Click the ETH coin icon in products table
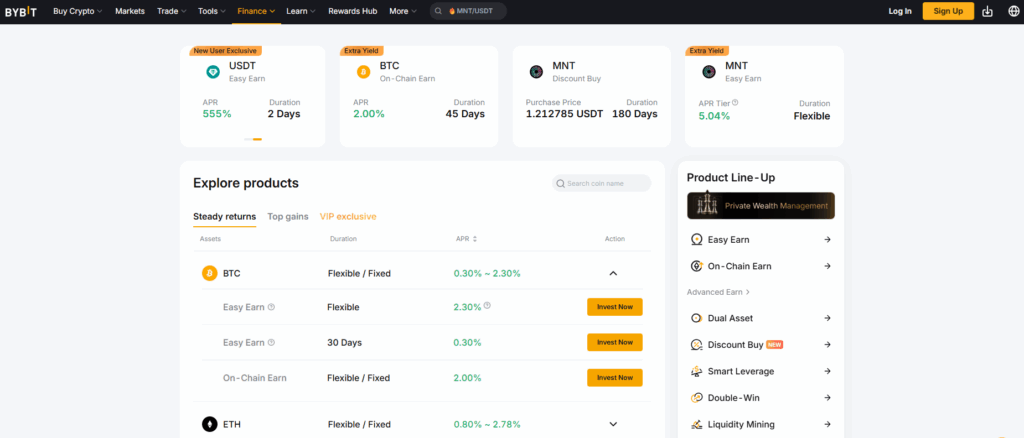This screenshot has height=438, width=1024. pos(209,424)
